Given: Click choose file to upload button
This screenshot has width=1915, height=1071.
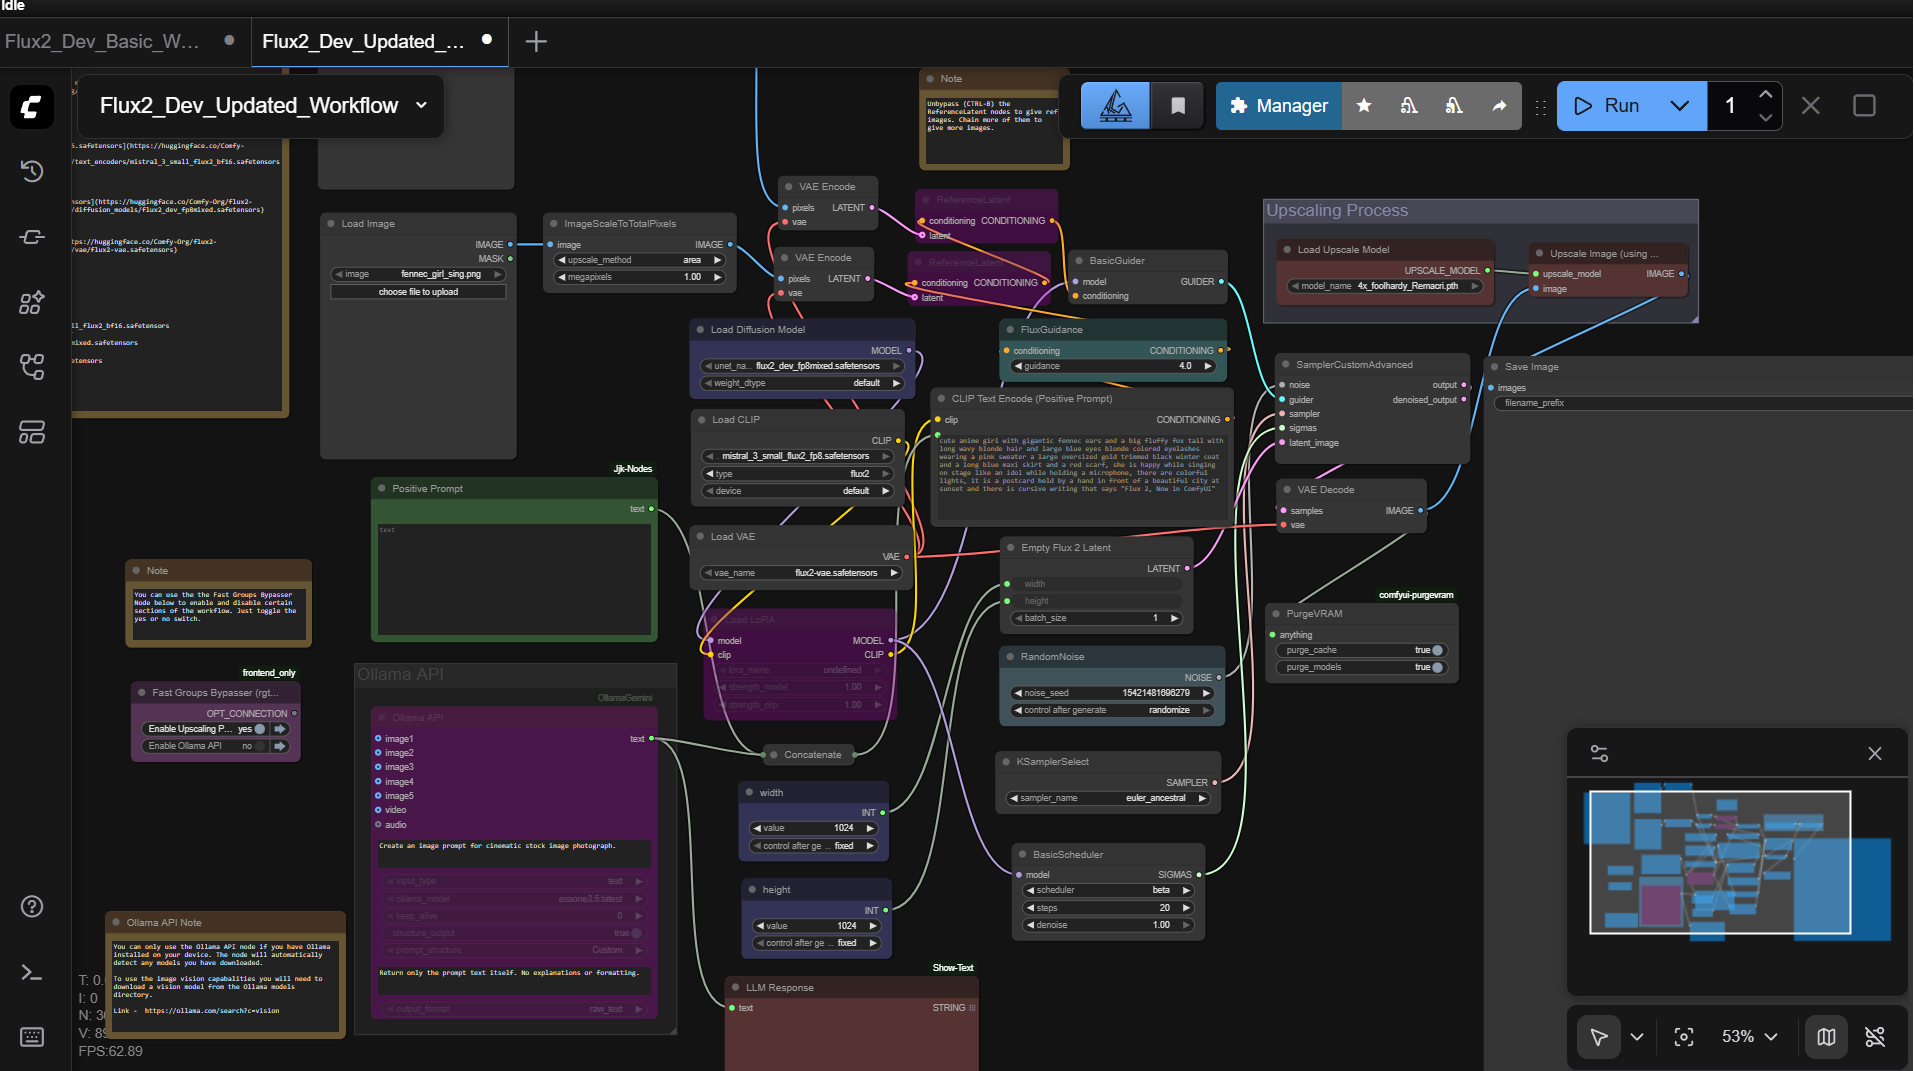Looking at the screenshot, I should (418, 292).
